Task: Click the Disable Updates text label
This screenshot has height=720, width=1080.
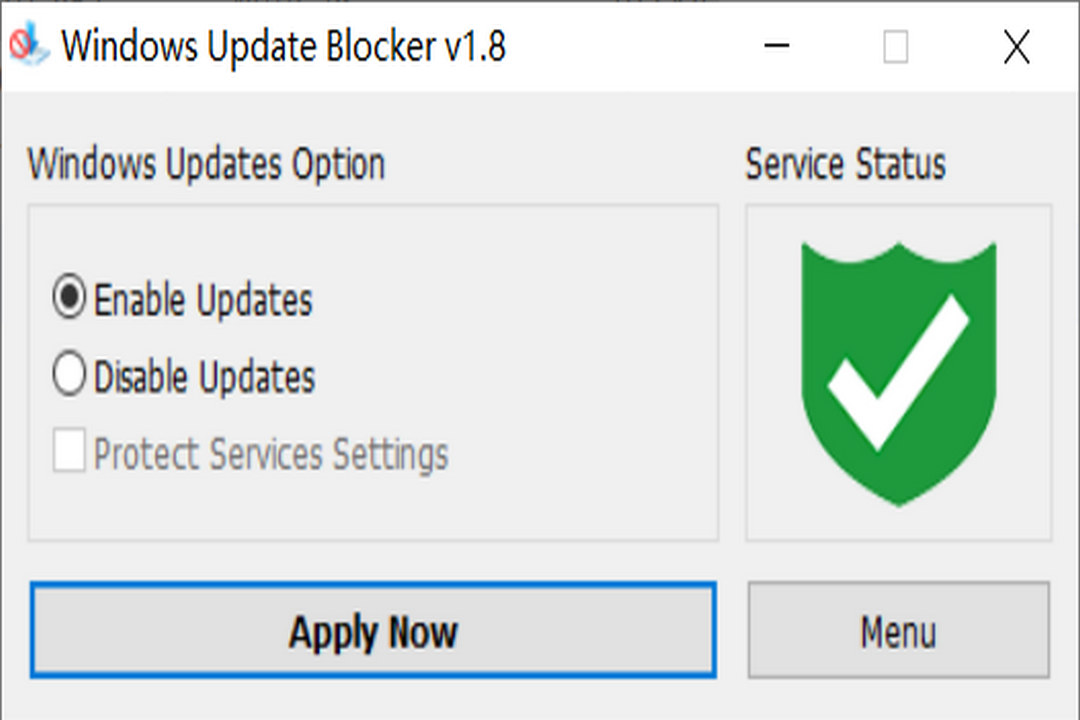Action: 202,375
